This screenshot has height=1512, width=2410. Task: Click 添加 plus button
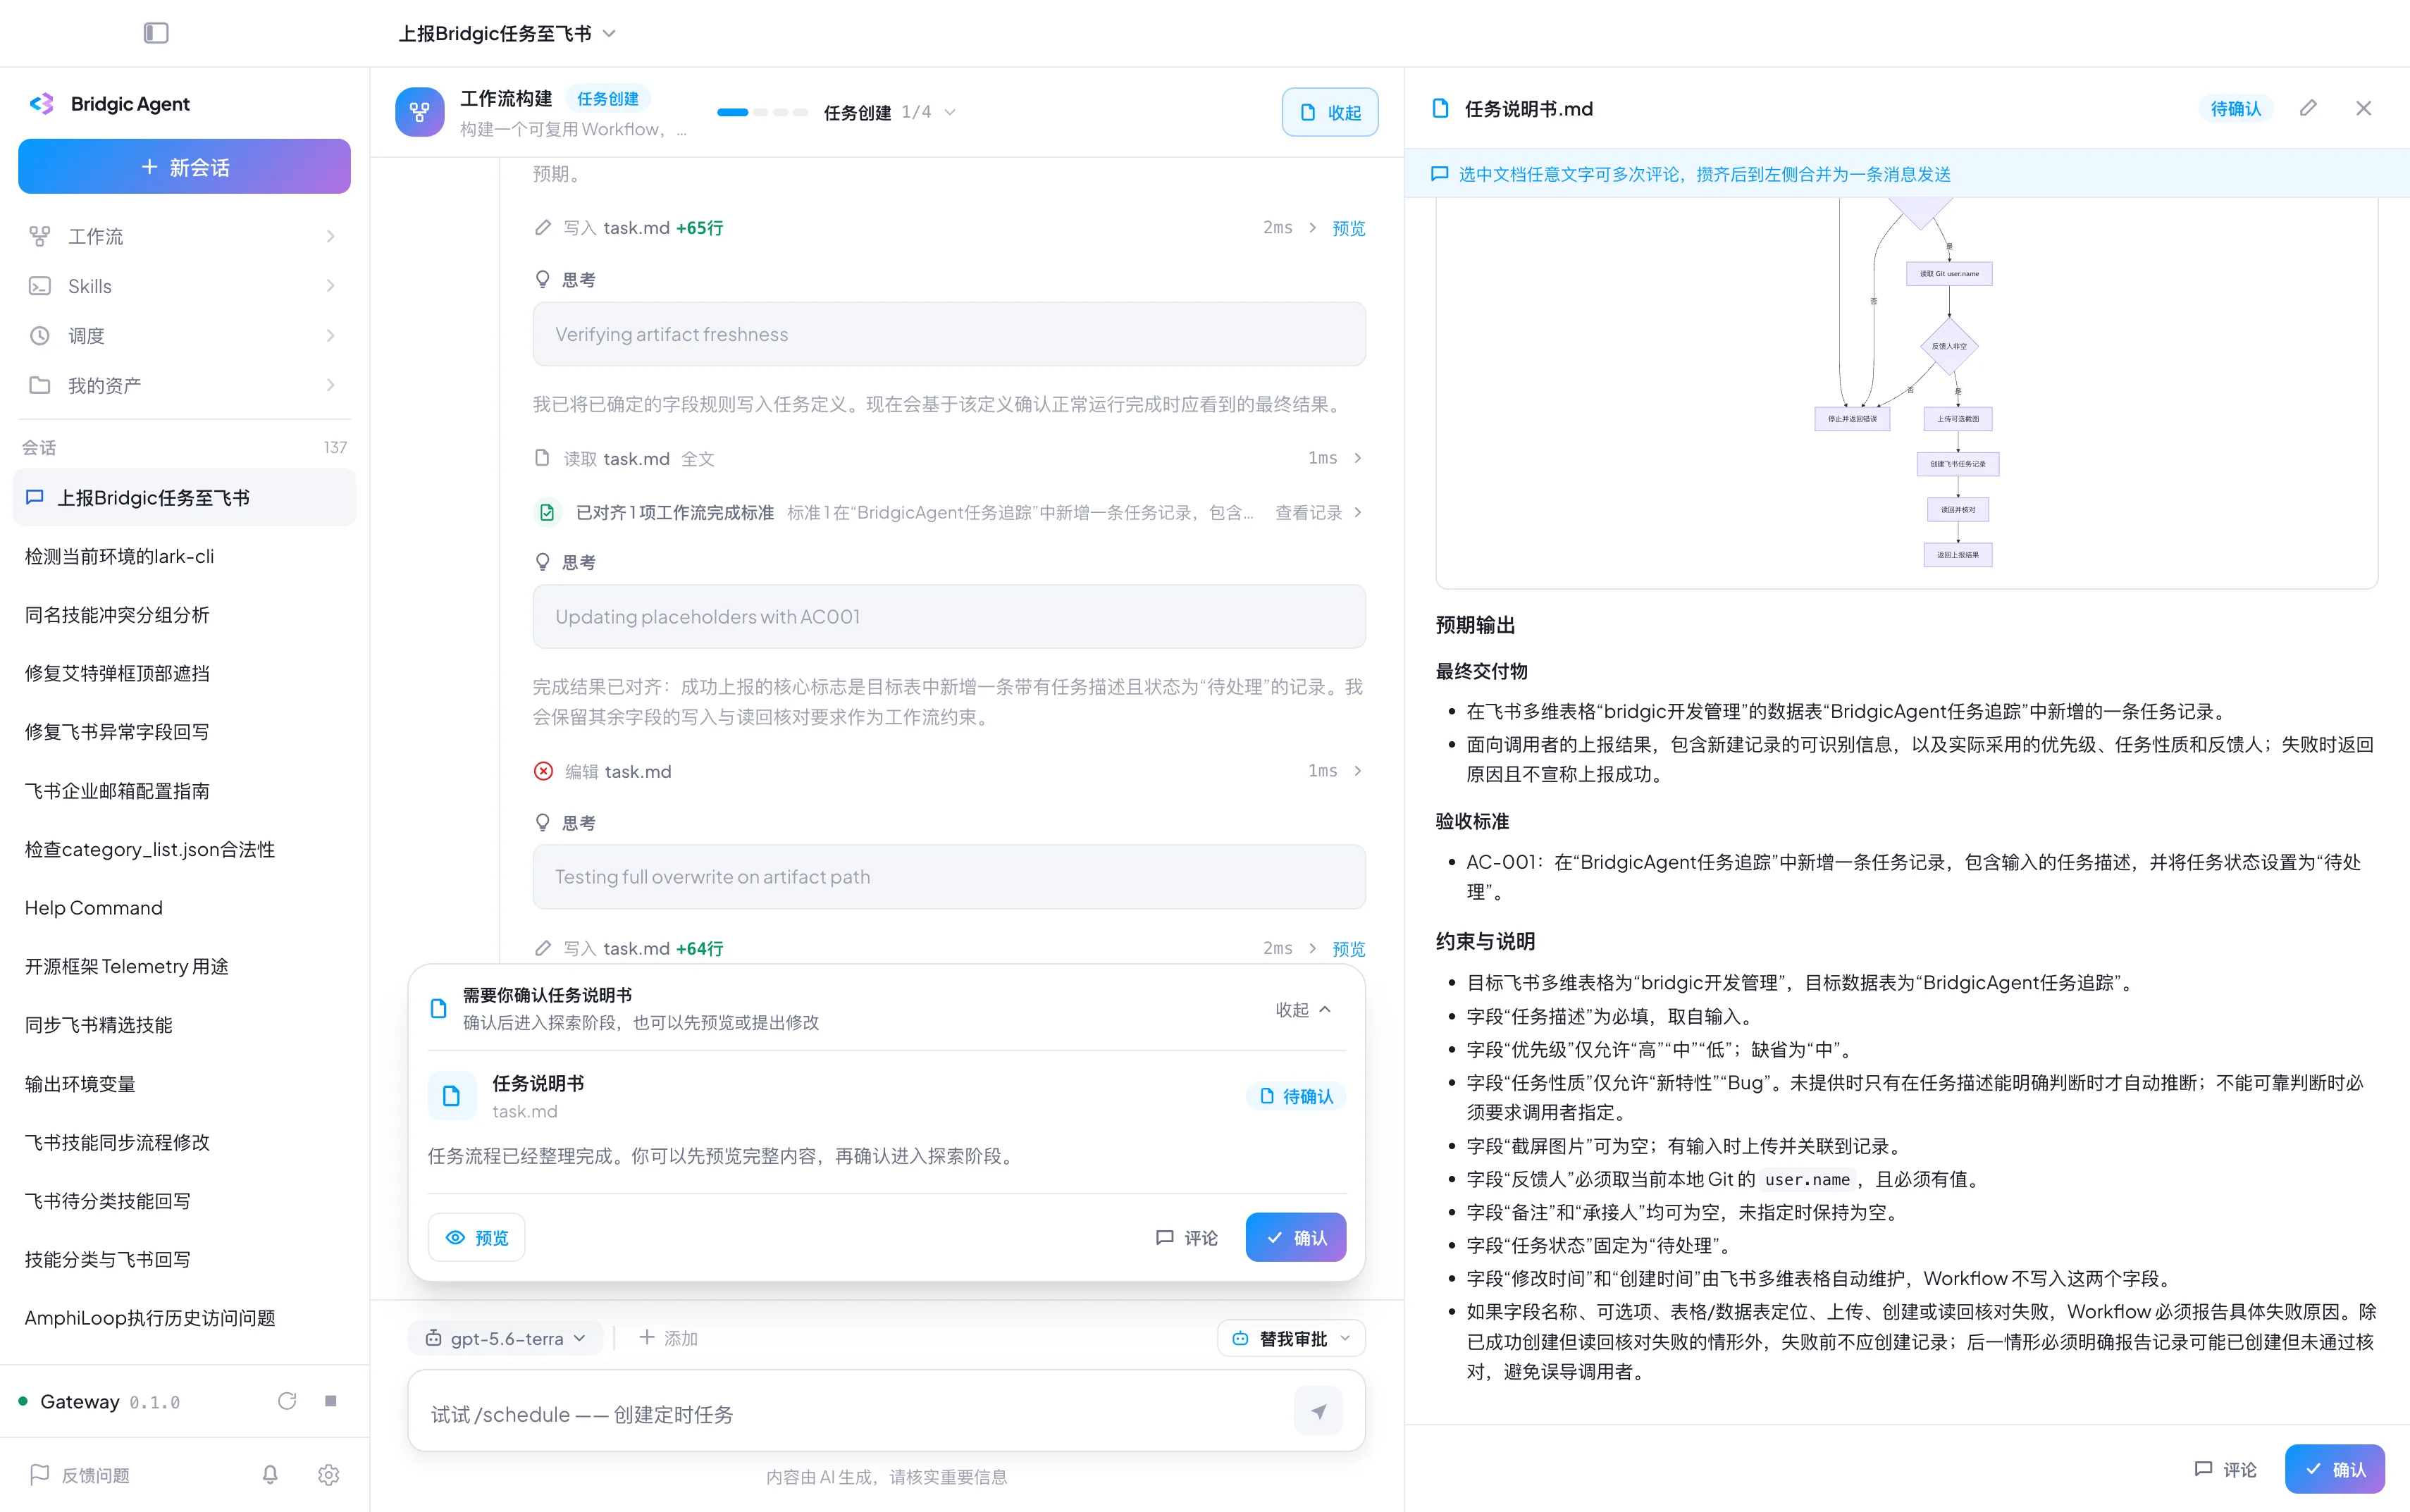(668, 1338)
